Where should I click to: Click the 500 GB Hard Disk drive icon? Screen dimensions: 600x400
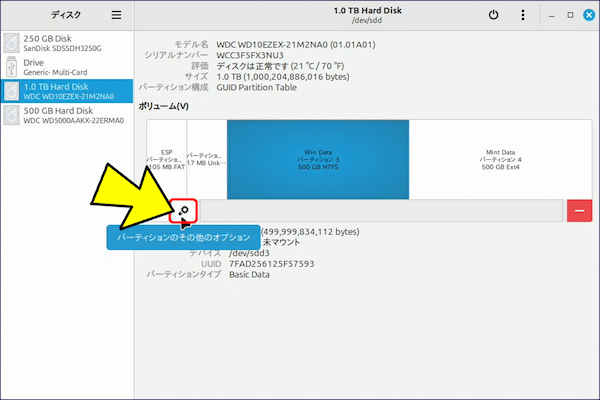[x=11, y=116]
